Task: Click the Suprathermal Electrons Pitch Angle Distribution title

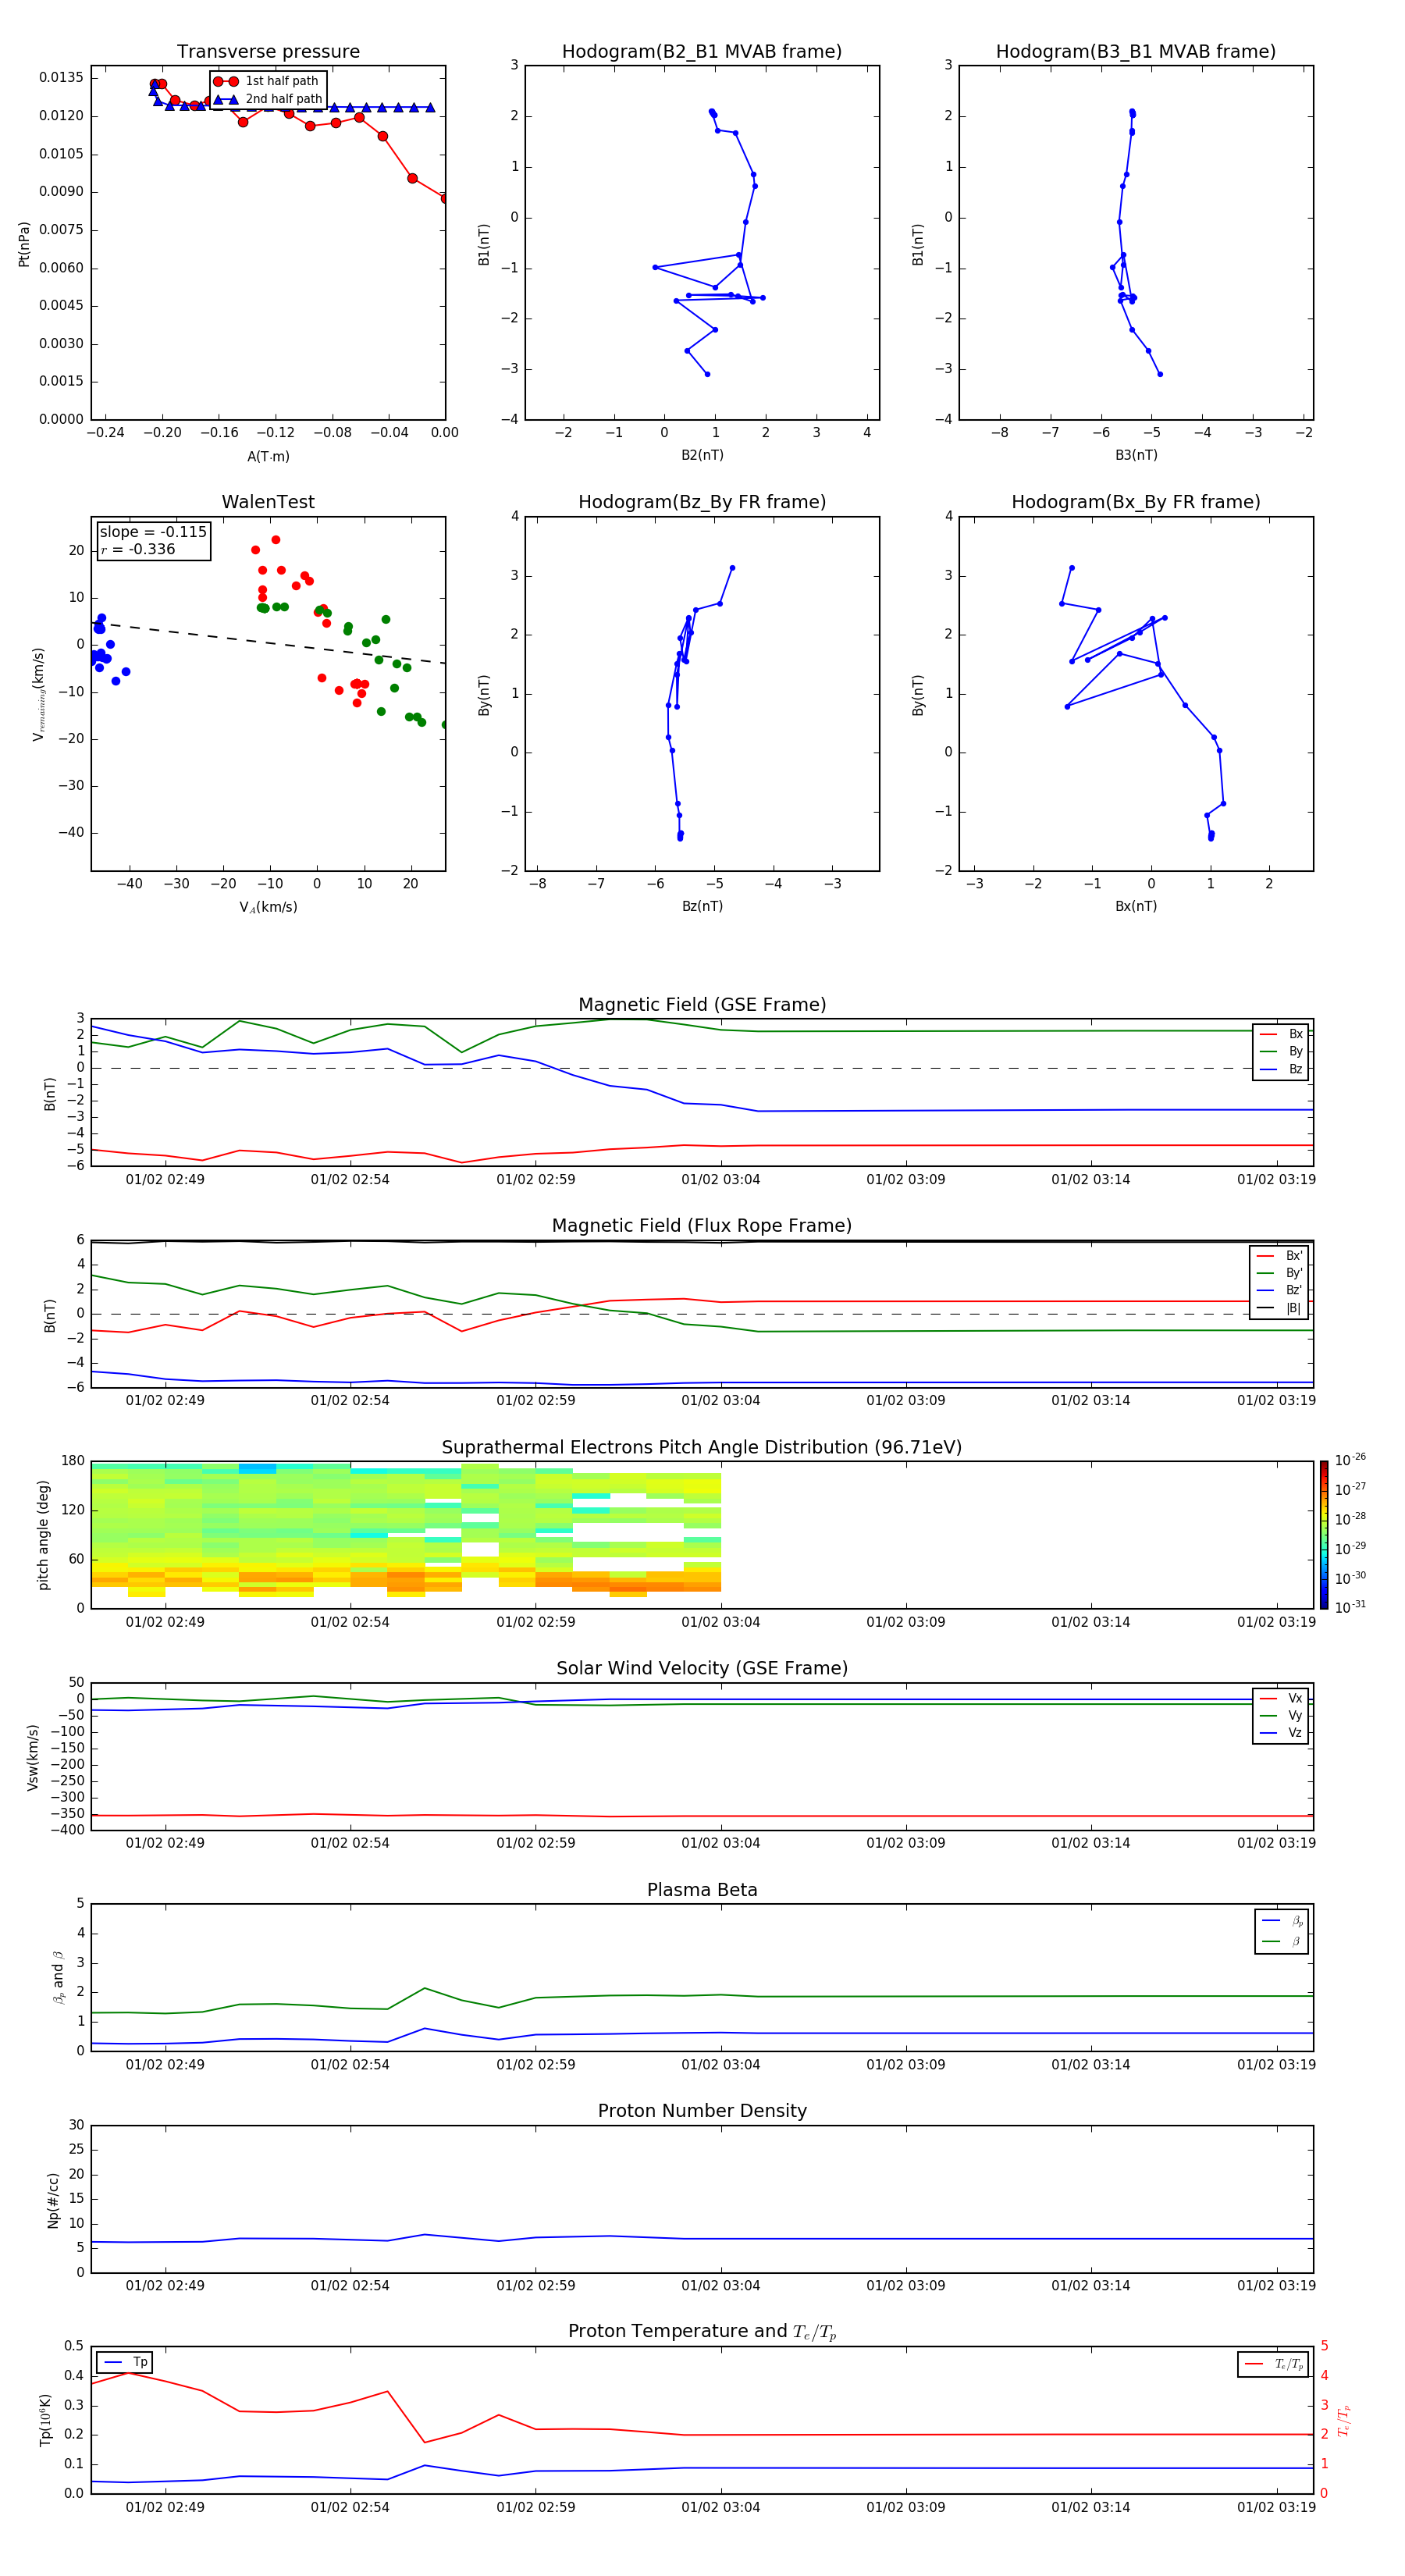Action: (702, 1448)
